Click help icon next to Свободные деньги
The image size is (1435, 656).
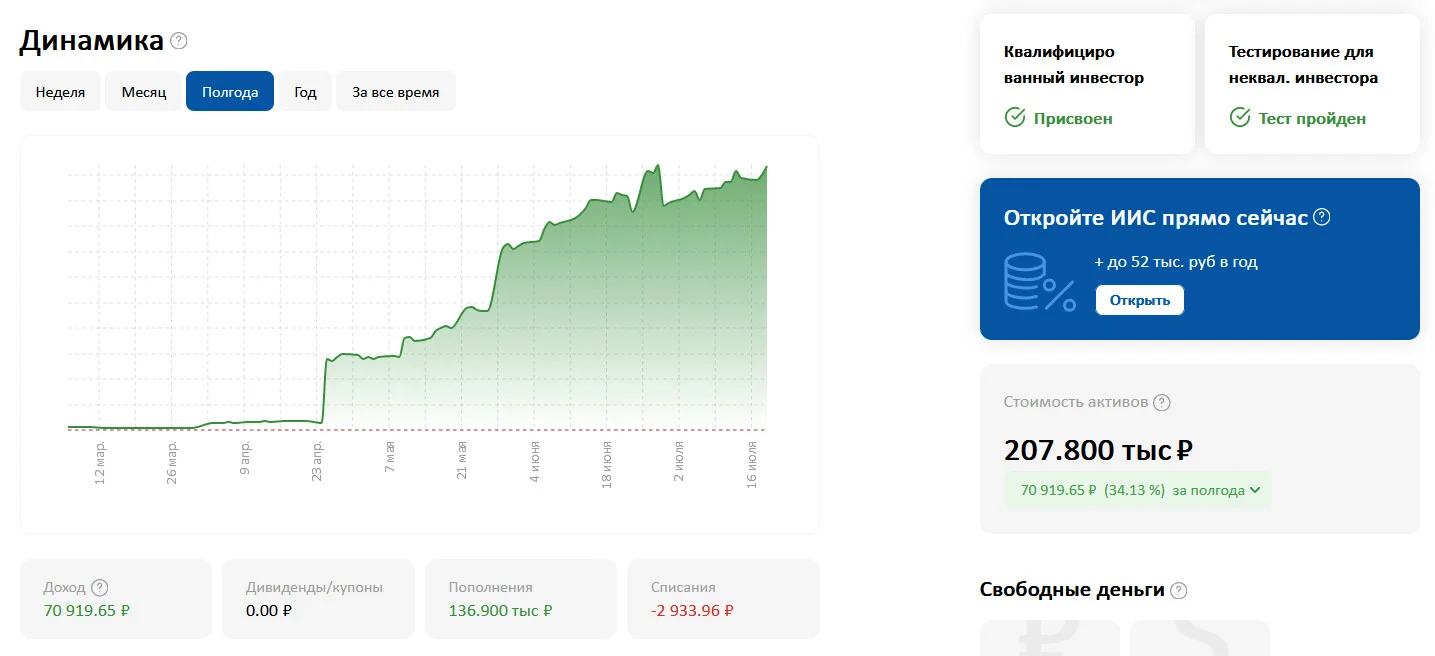pos(1179,590)
